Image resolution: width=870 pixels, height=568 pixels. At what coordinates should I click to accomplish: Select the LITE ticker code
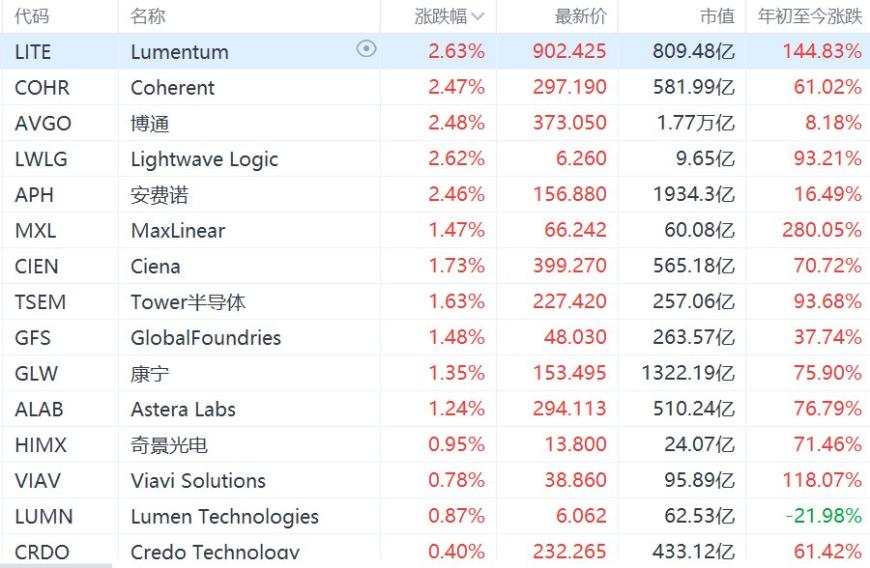tap(33, 52)
